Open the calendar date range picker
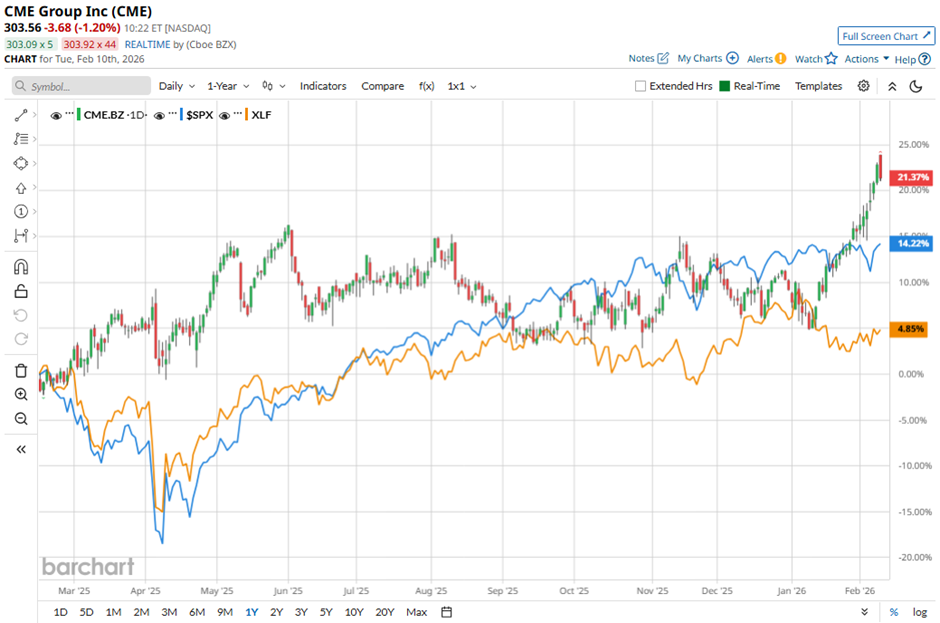940x623 pixels. (x=447, y=612)
